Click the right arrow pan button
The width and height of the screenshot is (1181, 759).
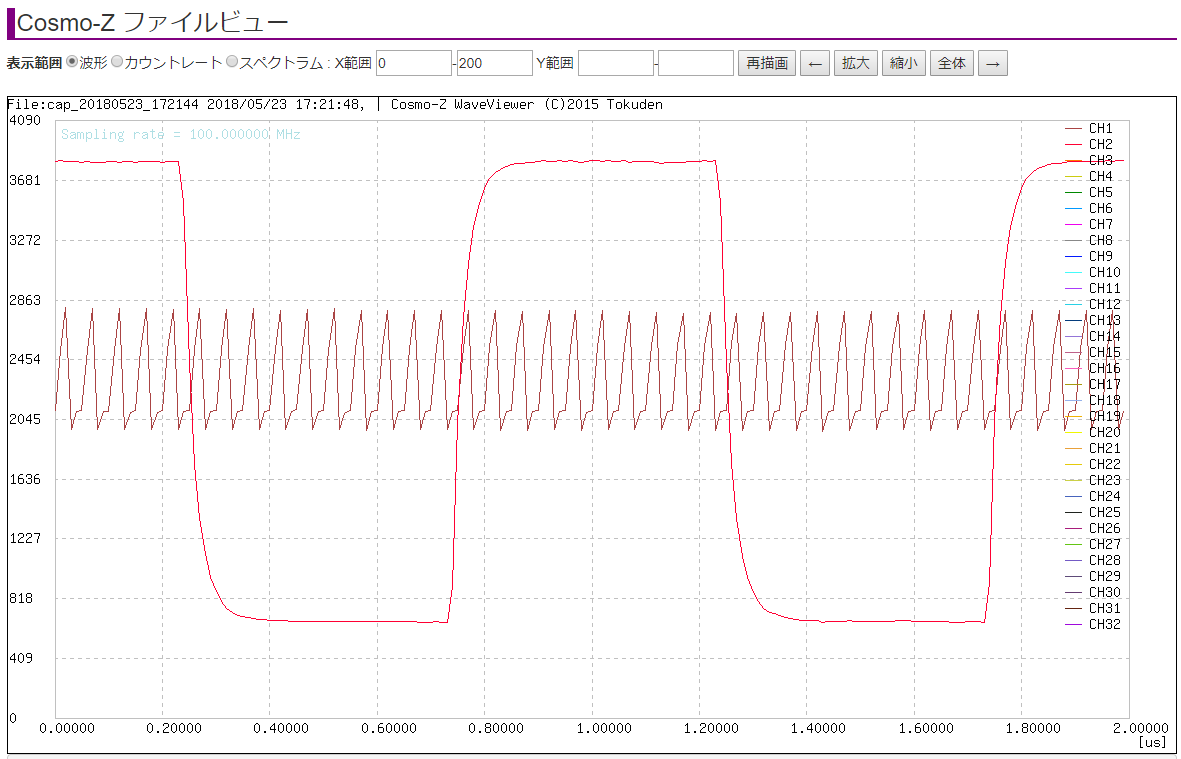click(992, 63)
